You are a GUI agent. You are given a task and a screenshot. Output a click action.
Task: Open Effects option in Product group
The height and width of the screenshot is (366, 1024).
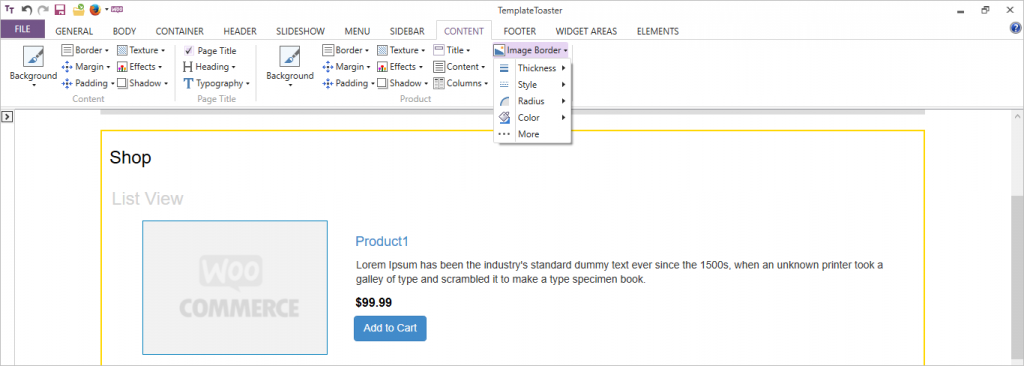(400, 67)
